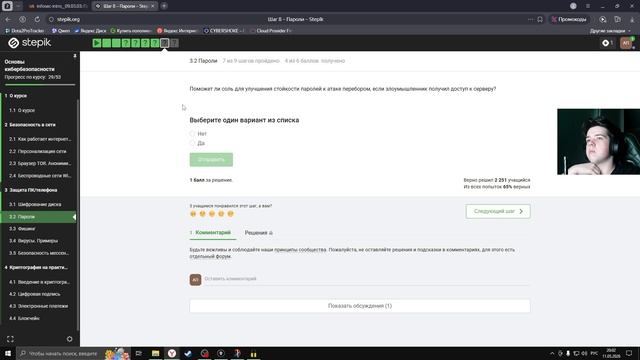Open lesson 4.1 Введение в криптографию
Image resolution: width=640 pixels, height=360 pixels.
(x=39, y=282)
